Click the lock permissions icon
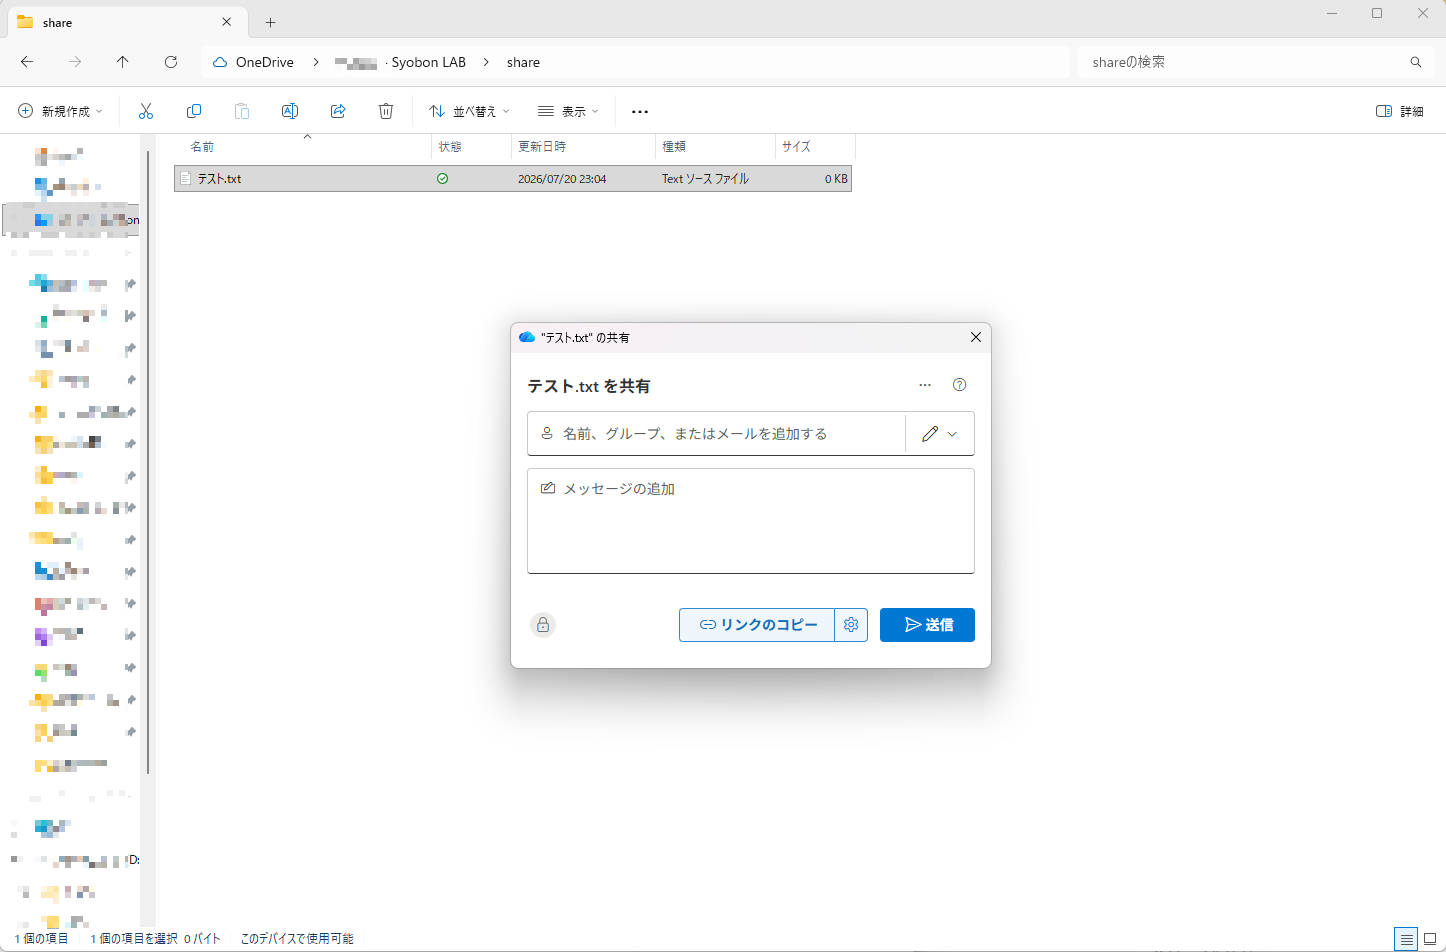 pos(543,625)
